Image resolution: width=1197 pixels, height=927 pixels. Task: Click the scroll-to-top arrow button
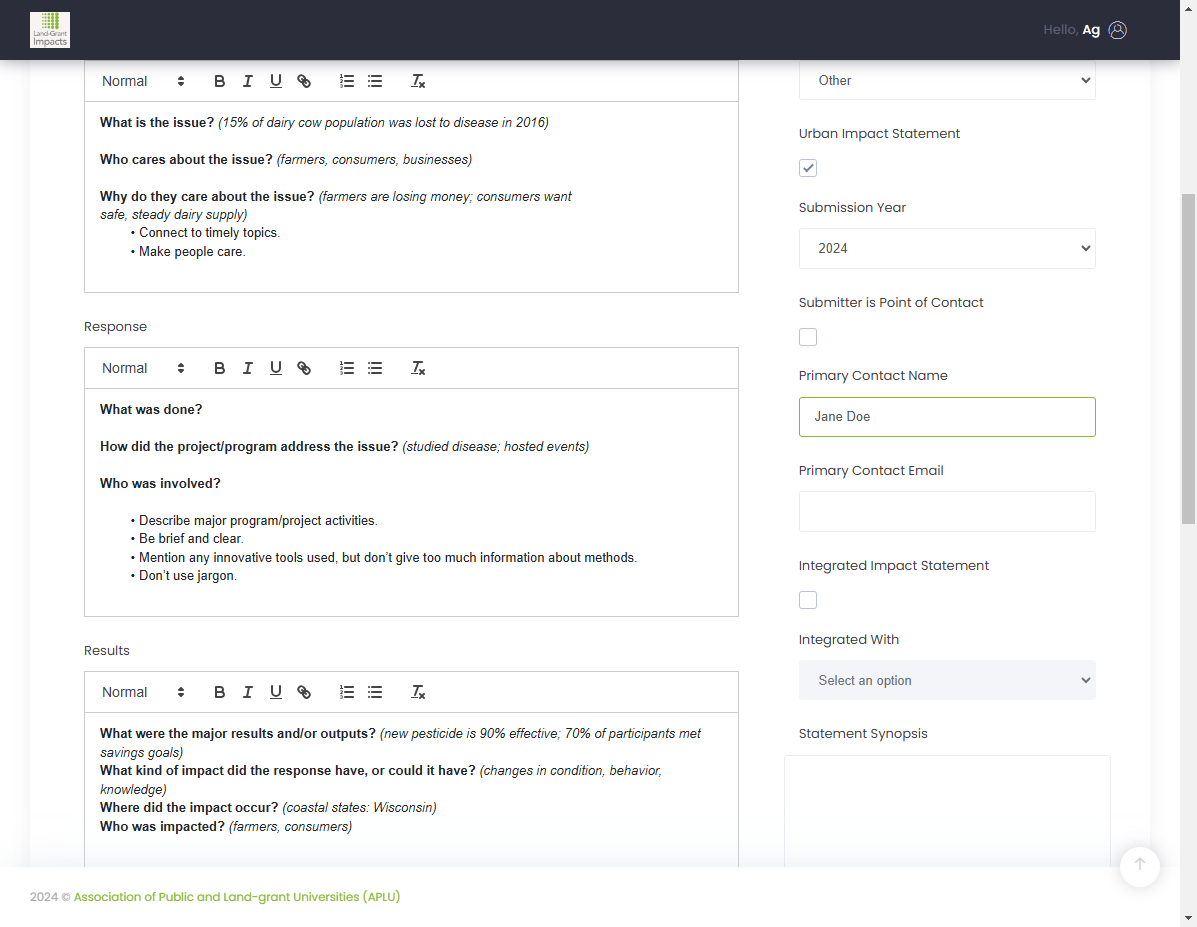[x=1139, y=865]
